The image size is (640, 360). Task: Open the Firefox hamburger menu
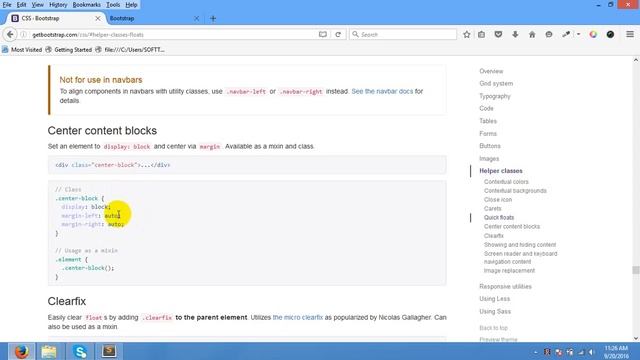630,35
